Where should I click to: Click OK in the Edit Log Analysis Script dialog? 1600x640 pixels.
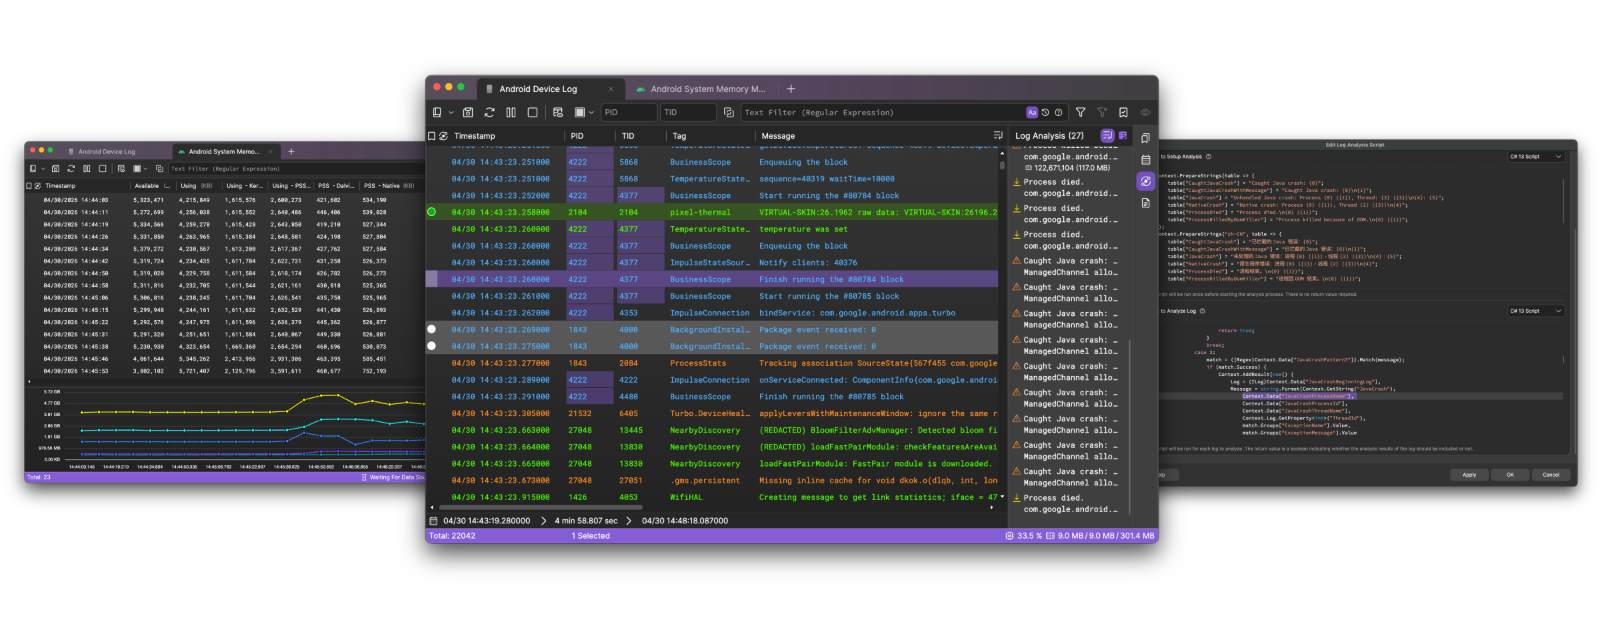tap(1510, 474)
